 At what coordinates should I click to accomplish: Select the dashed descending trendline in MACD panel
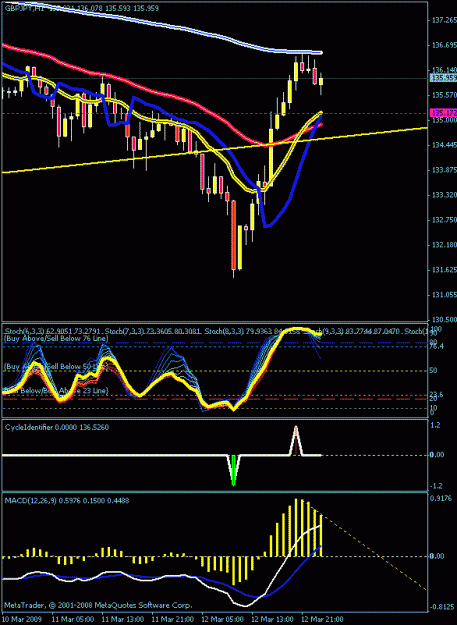coord(369,549)
